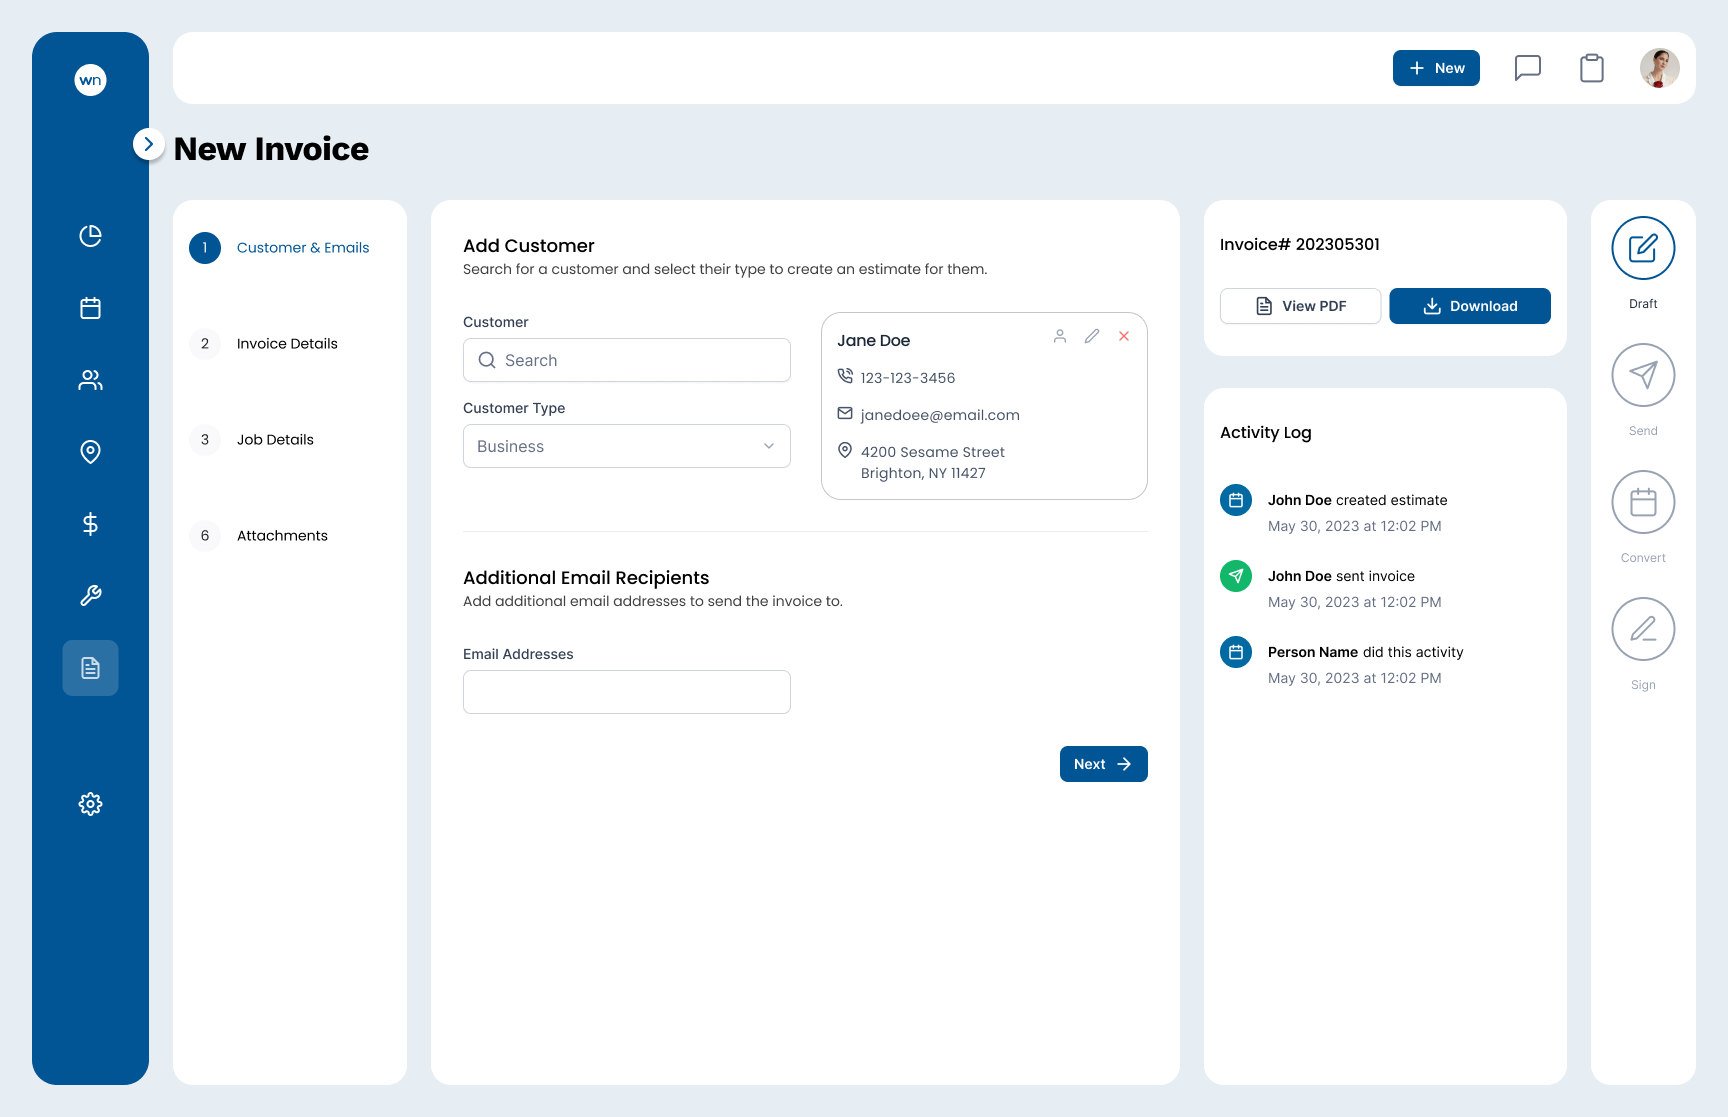Screen dimensions: 1728x1117
Task: Click the John Doe created estimate icon
Action: [x=1236, y=500]
